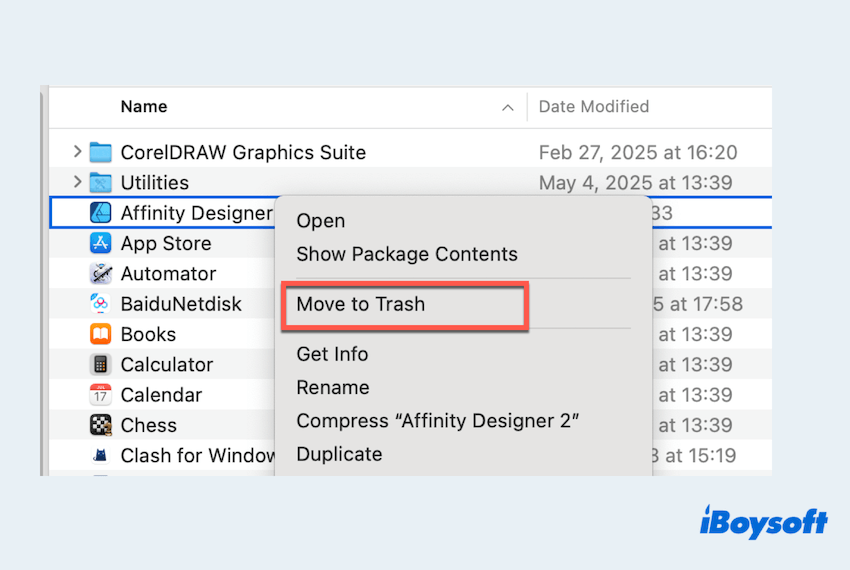Screen dimensions: 850x570
Task: Click Duplicate in the context menu
Action: coord(339,454)
